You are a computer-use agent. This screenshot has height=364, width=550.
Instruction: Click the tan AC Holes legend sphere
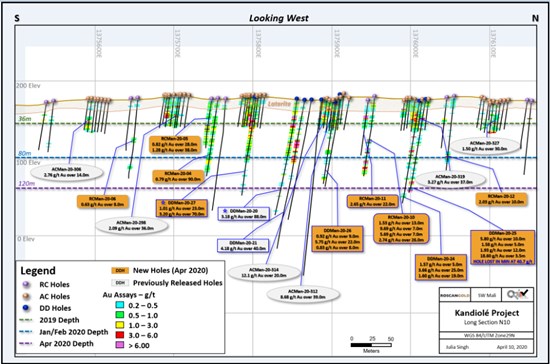click(x=26, y=296)
